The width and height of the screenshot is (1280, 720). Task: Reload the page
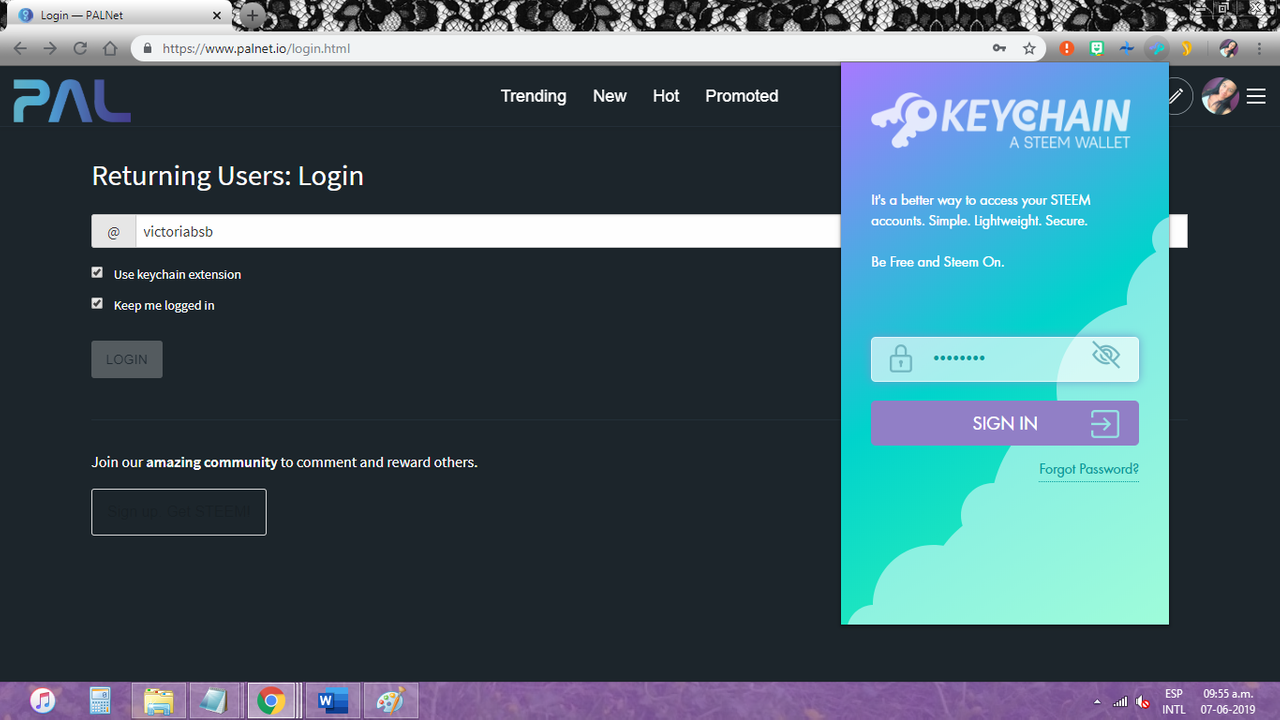[80, 48]
